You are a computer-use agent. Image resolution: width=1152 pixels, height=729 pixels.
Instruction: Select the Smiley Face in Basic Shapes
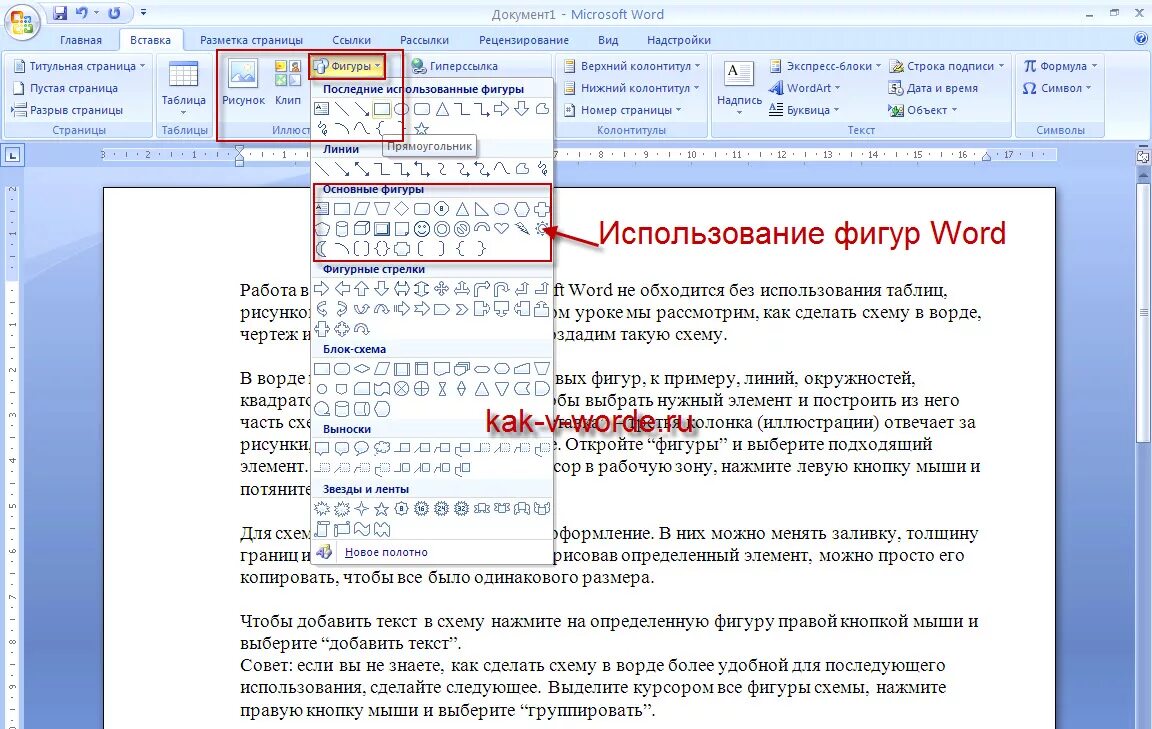[x=422, y=229]
